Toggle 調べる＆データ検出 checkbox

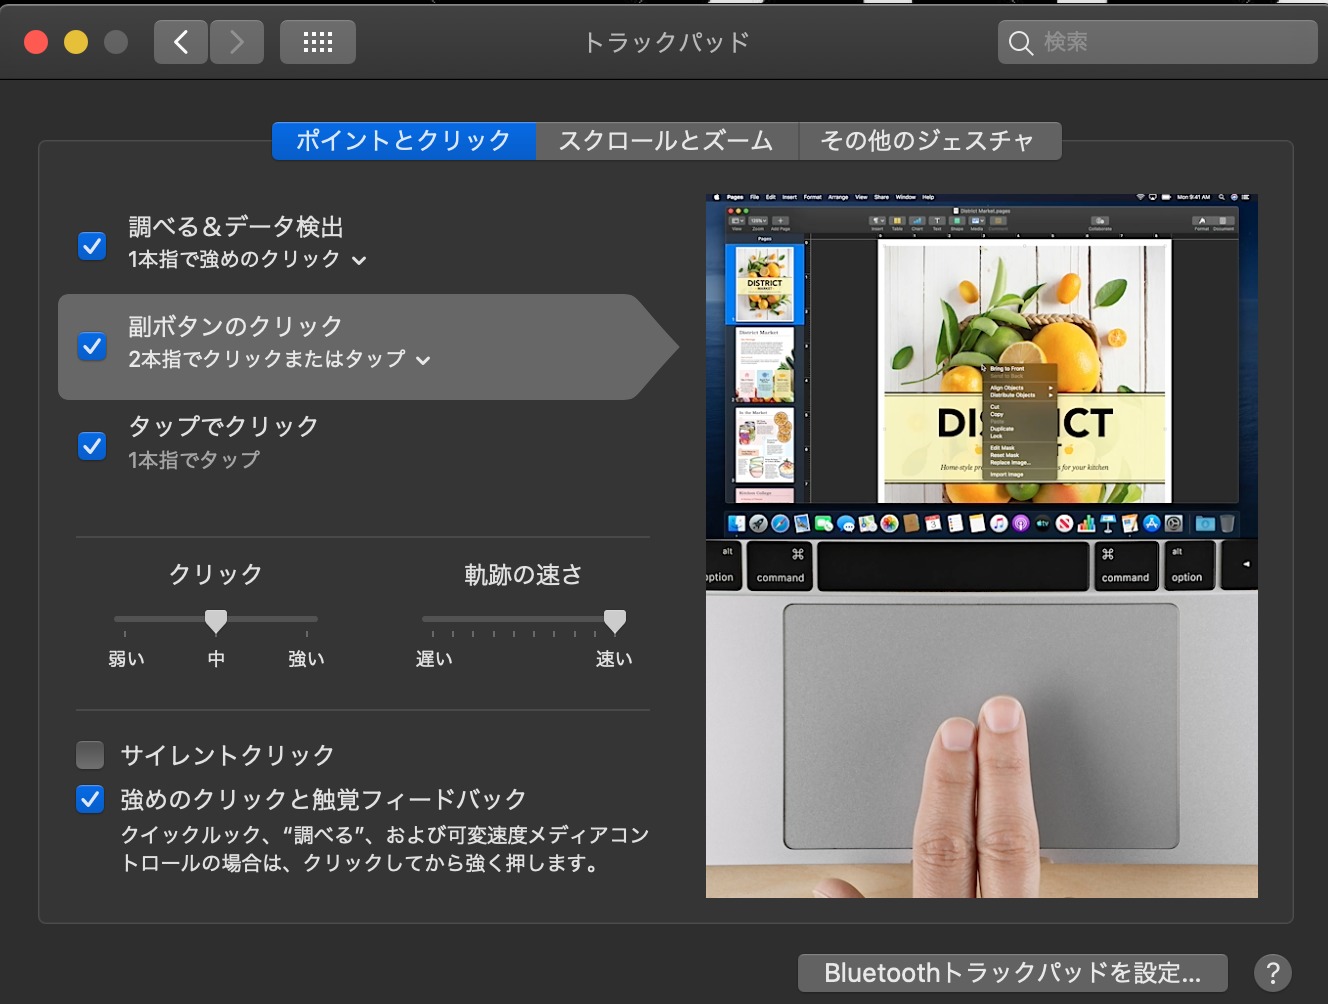pyautogui.click(x=92, y=245)
